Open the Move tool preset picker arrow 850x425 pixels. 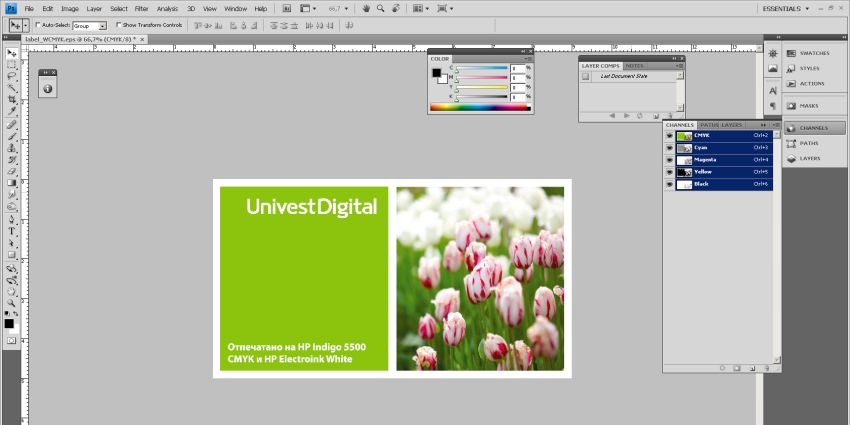(x=25, y=25)
